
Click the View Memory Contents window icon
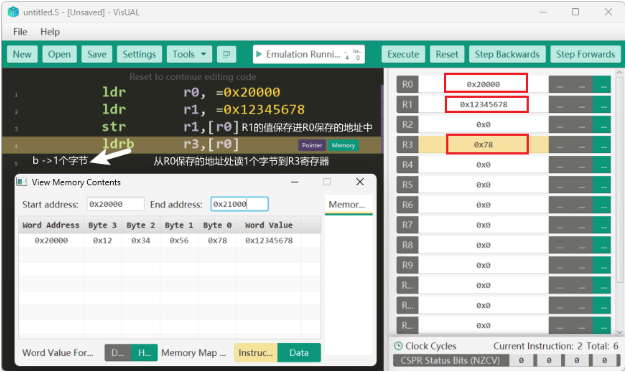click(x=22, y=182)
